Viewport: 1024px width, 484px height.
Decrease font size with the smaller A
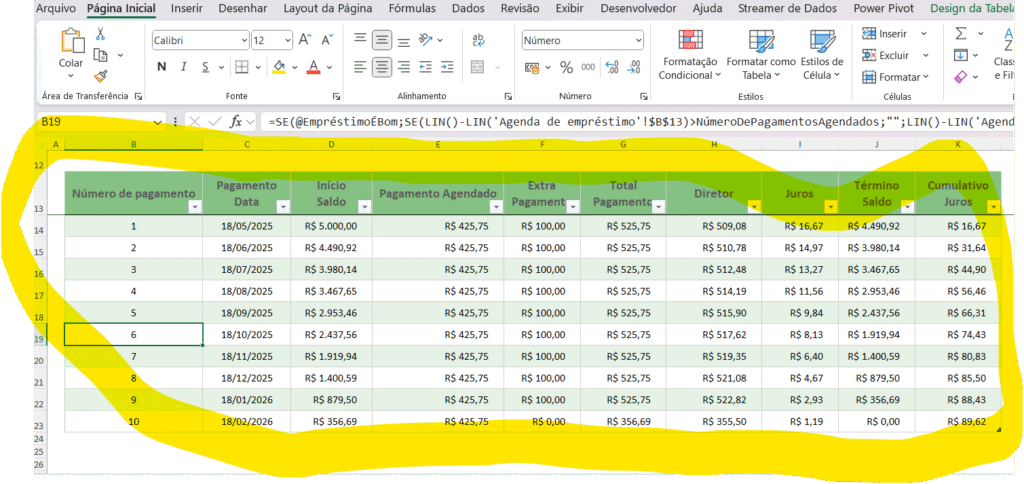327,40
